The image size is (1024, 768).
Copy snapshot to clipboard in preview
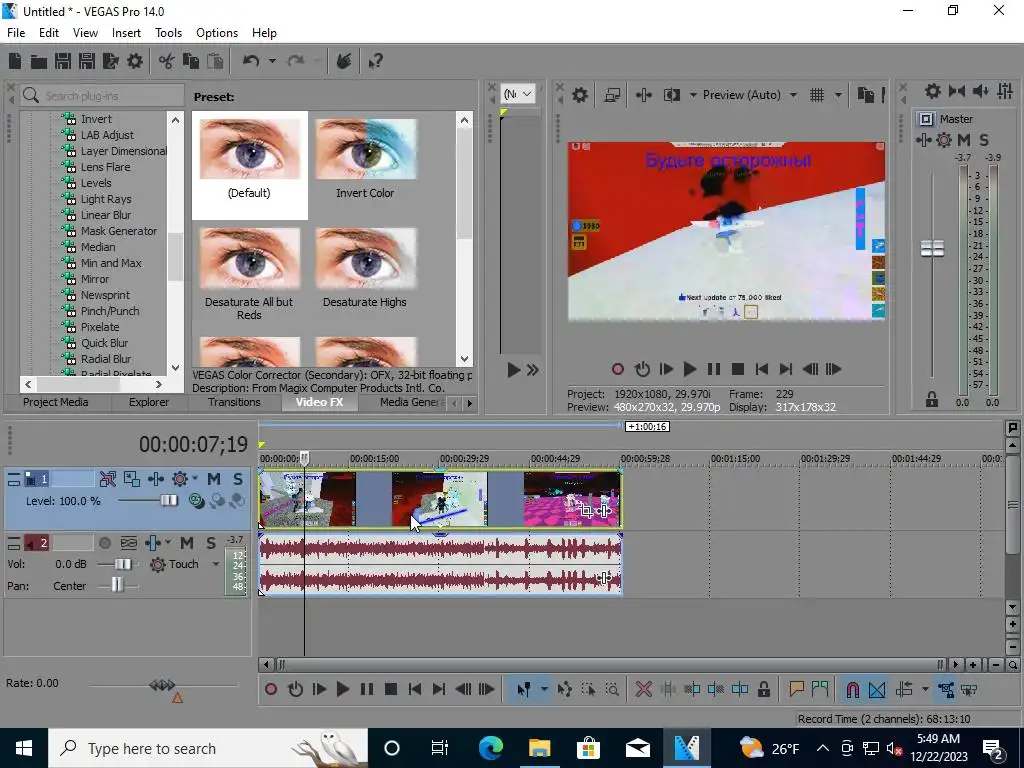[x=865, y=95]
